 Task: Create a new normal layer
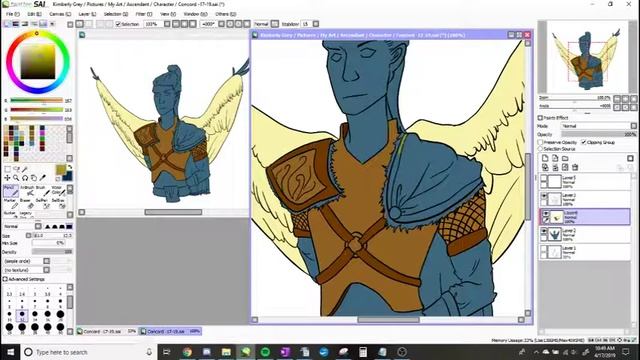tap(545, 158)
